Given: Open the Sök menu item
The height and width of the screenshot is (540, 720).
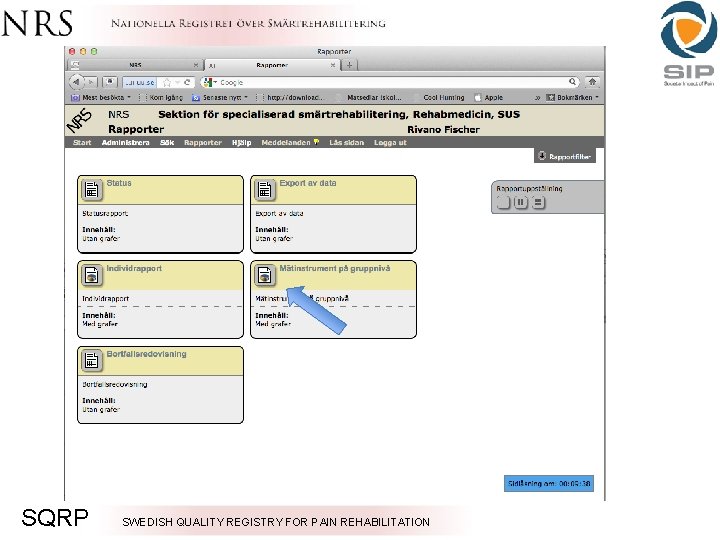Looking at the screenshot, I should [167, 142].
